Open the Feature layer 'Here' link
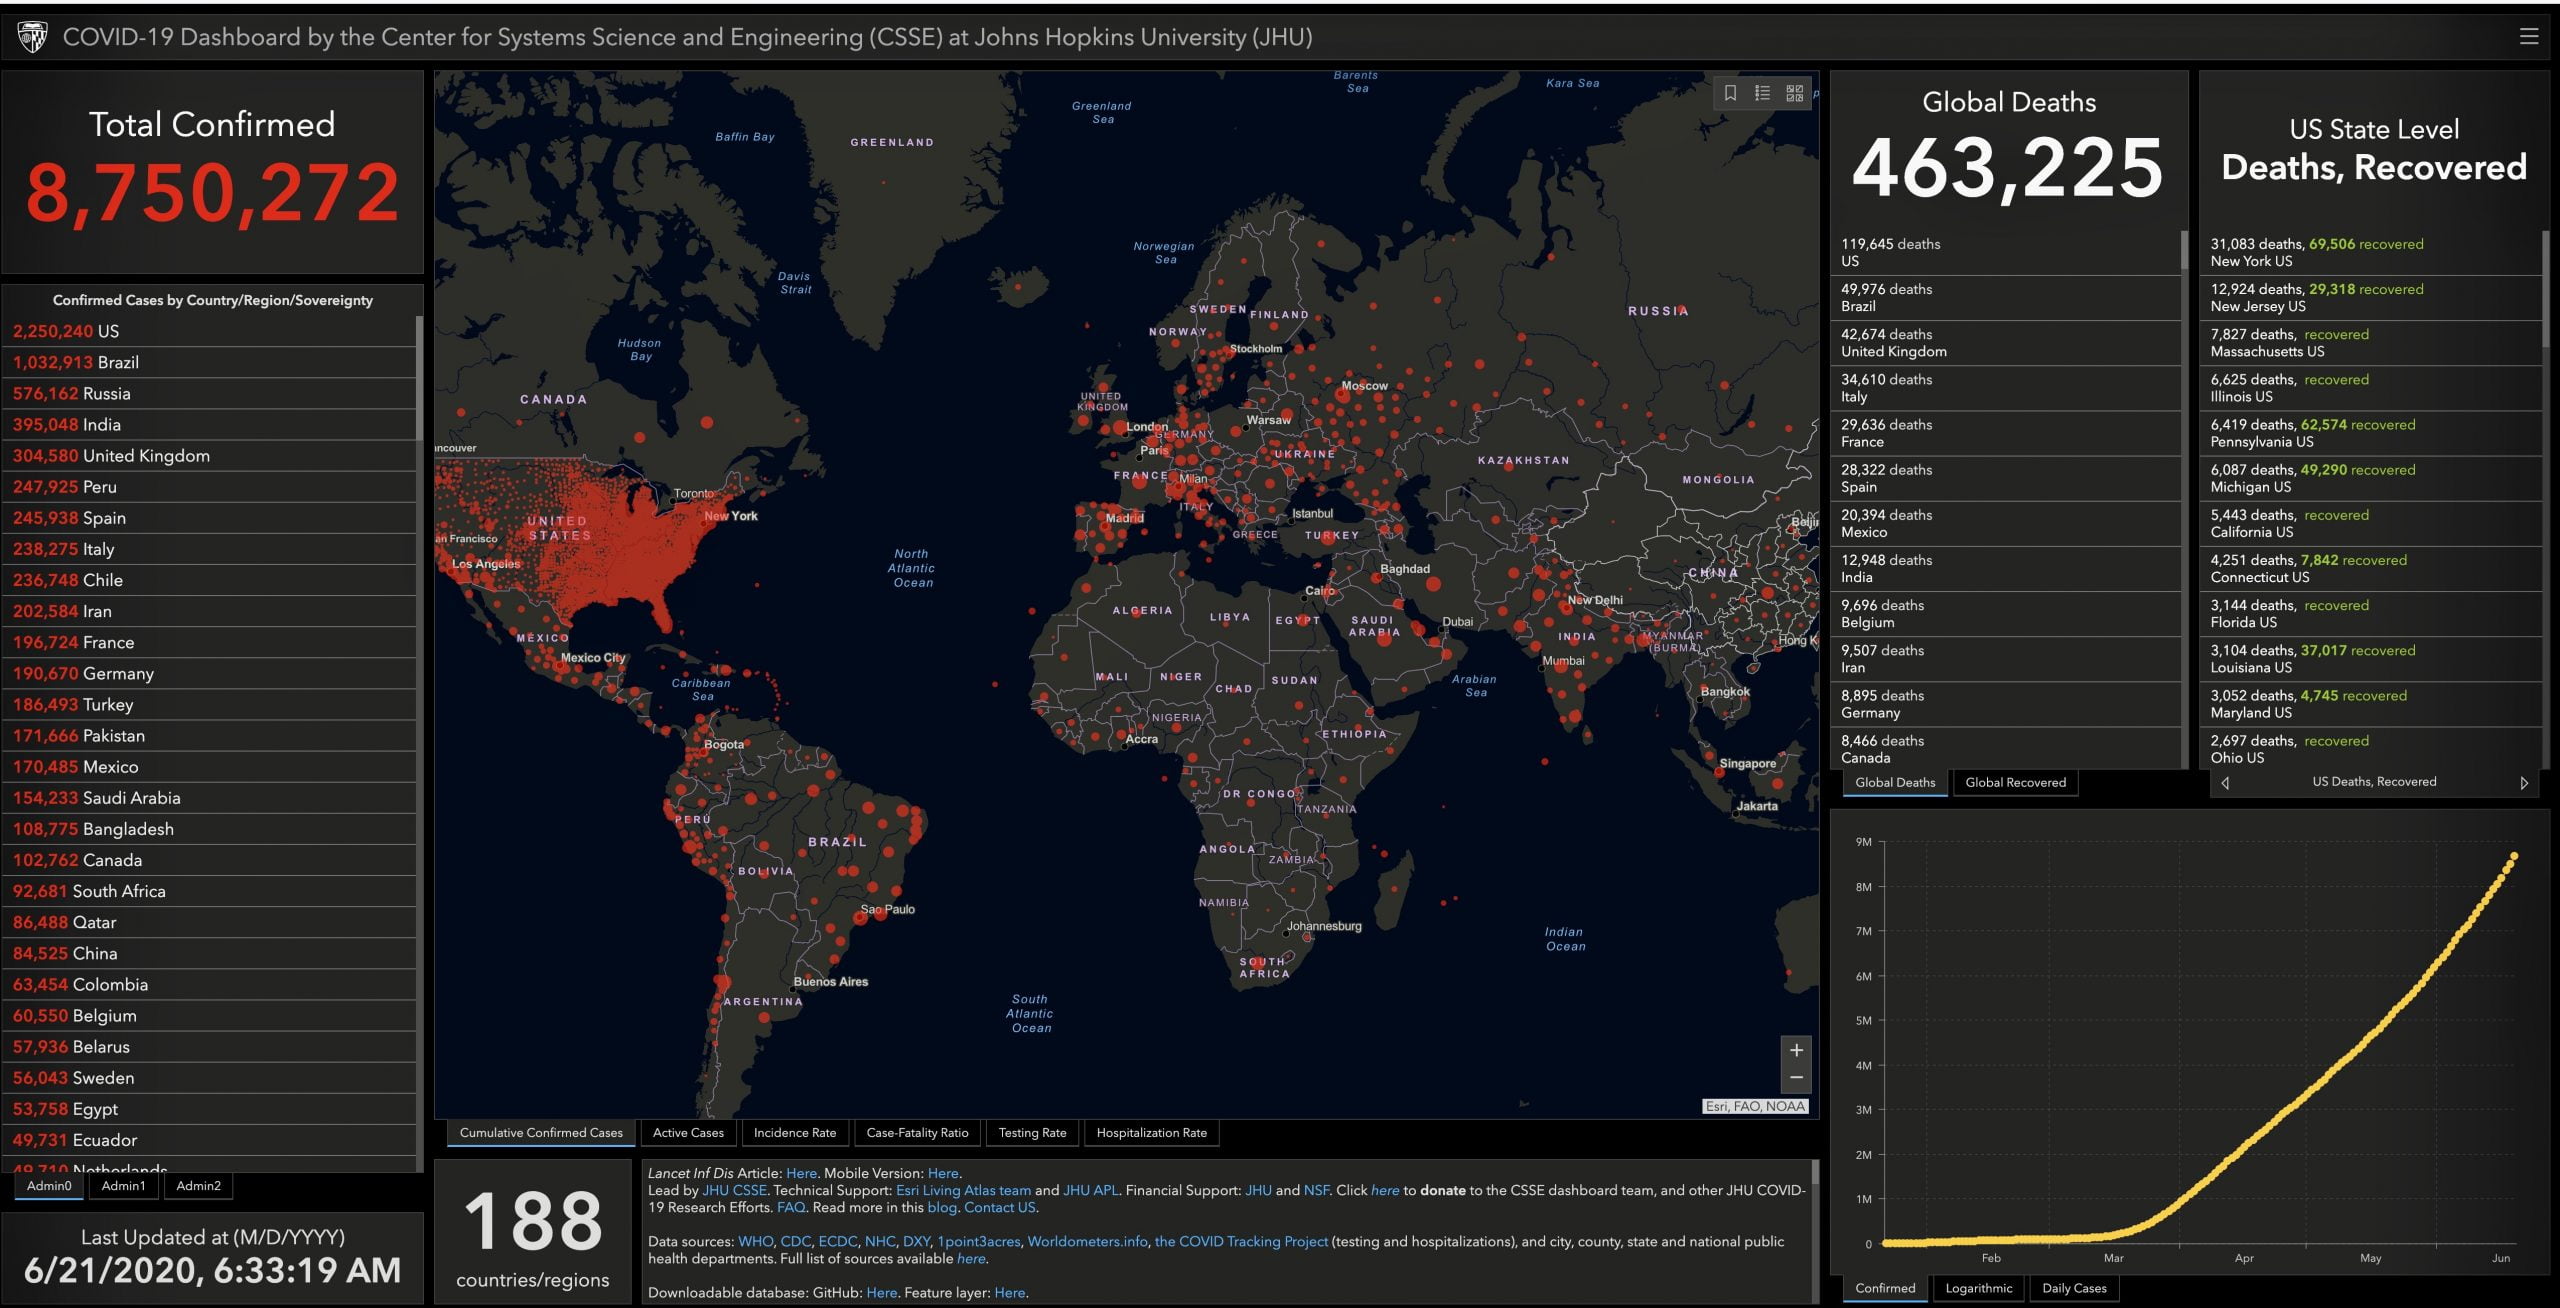Screen dimensions: 2560x1308 pos(1010,1292)
